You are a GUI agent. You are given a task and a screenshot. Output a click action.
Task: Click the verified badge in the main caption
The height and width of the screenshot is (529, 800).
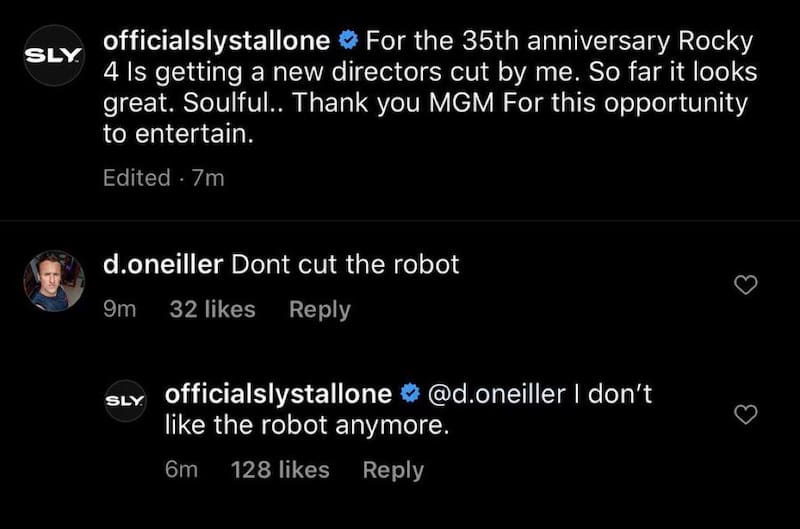click(348, 42)
